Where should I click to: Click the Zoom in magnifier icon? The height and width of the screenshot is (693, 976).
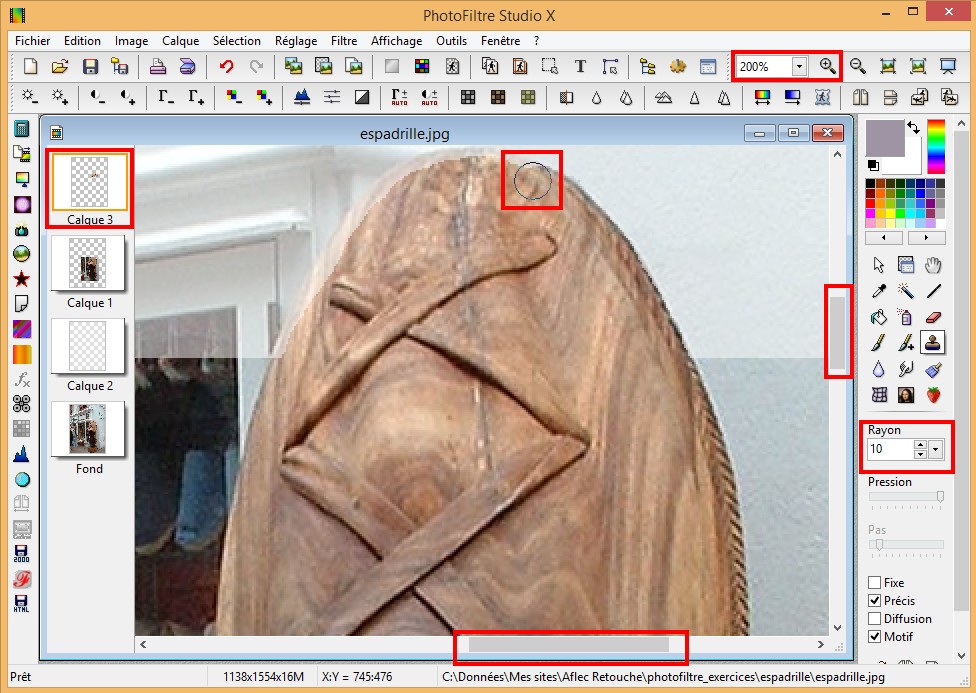click(827, 66)
